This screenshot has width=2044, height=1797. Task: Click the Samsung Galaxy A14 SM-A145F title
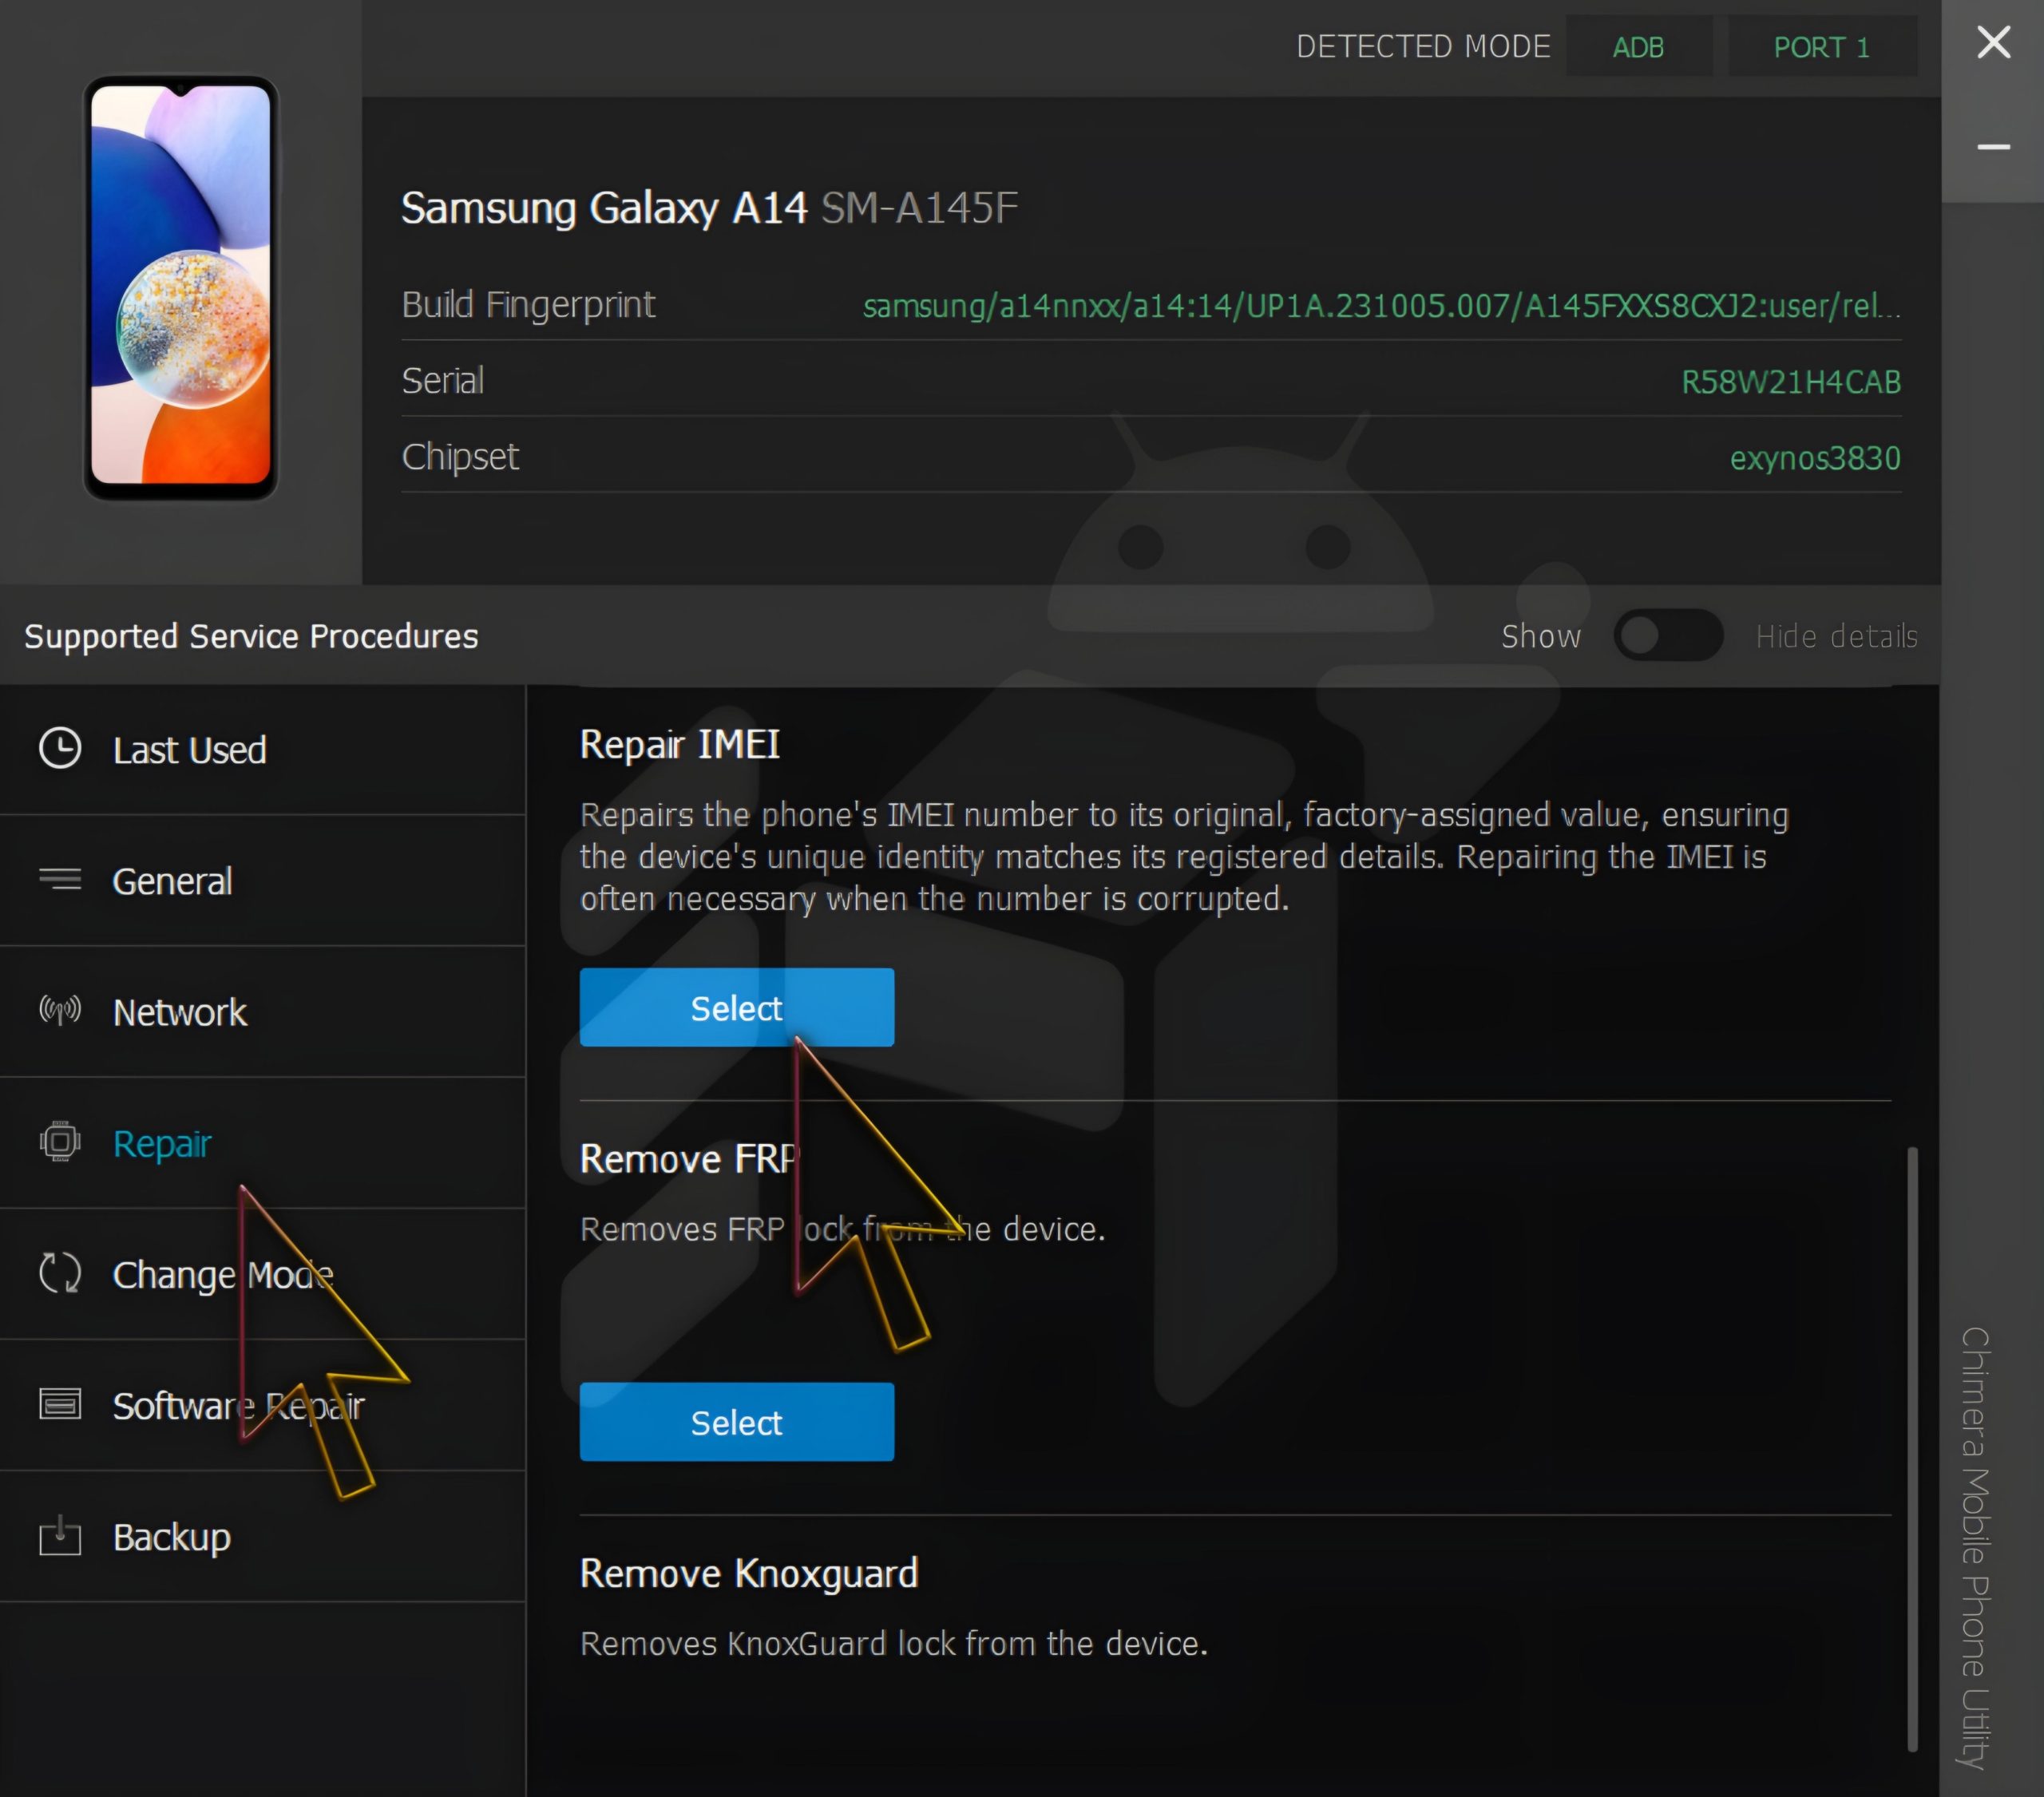coord(709,208)
